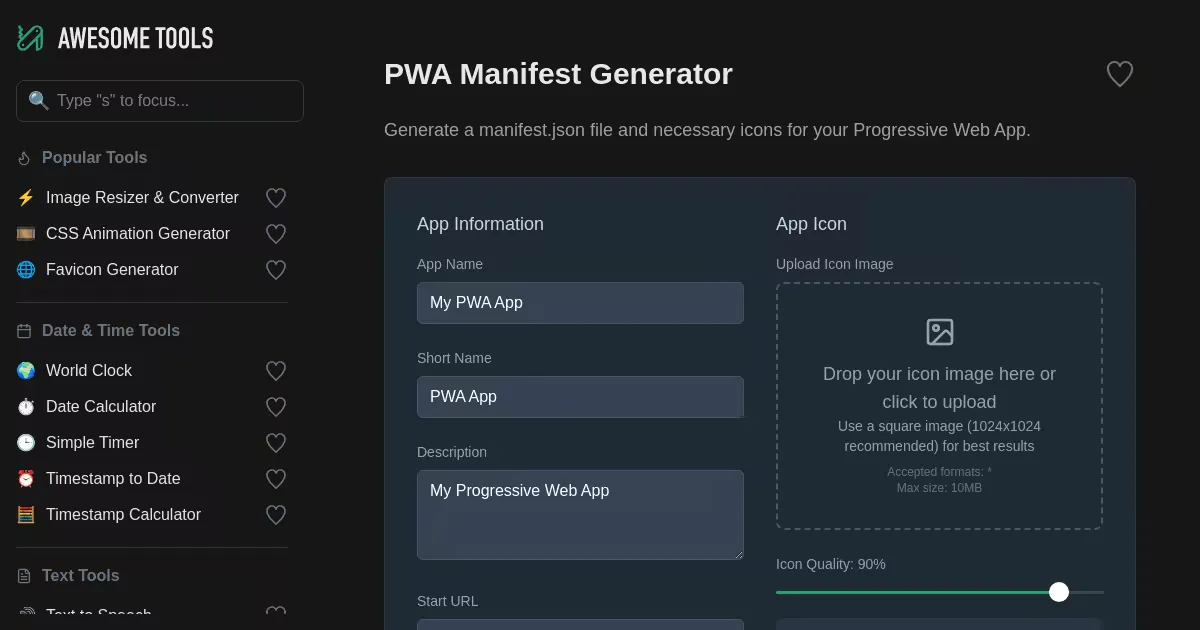Expand the Text Tools section header
The height and width of the screenshot is (630, 1200).
(80, 576)
